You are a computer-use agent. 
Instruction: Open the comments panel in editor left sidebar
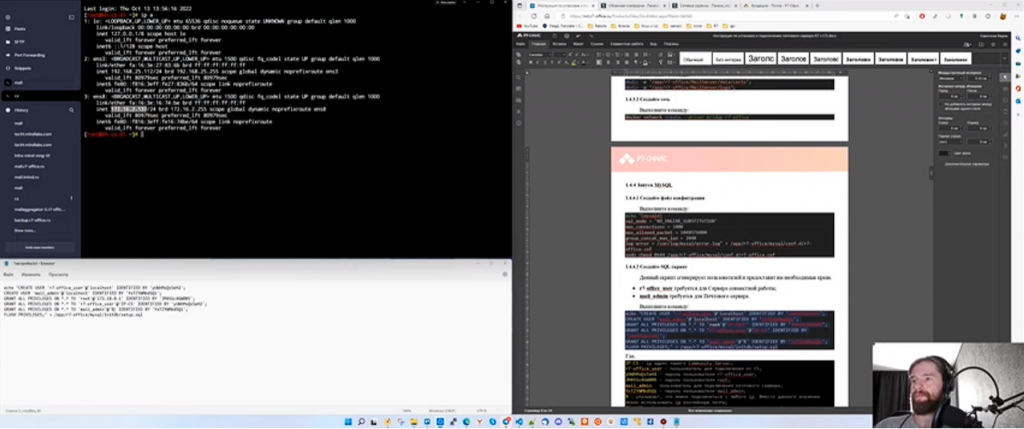[519, 89]
